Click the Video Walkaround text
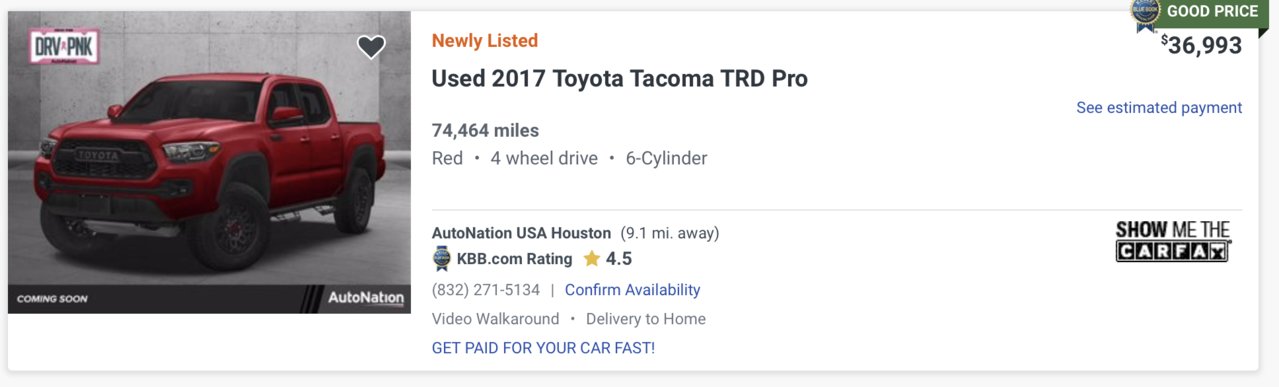 tap(496, 319)
